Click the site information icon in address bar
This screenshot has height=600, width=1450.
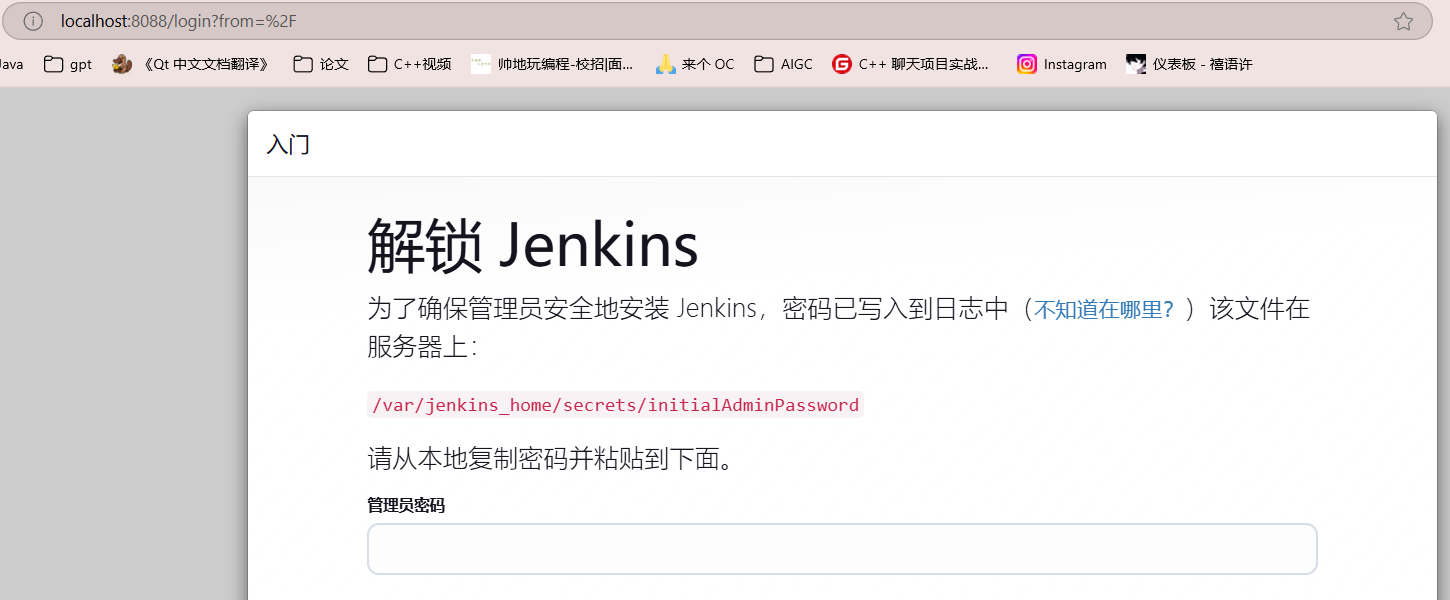[33, 21]
